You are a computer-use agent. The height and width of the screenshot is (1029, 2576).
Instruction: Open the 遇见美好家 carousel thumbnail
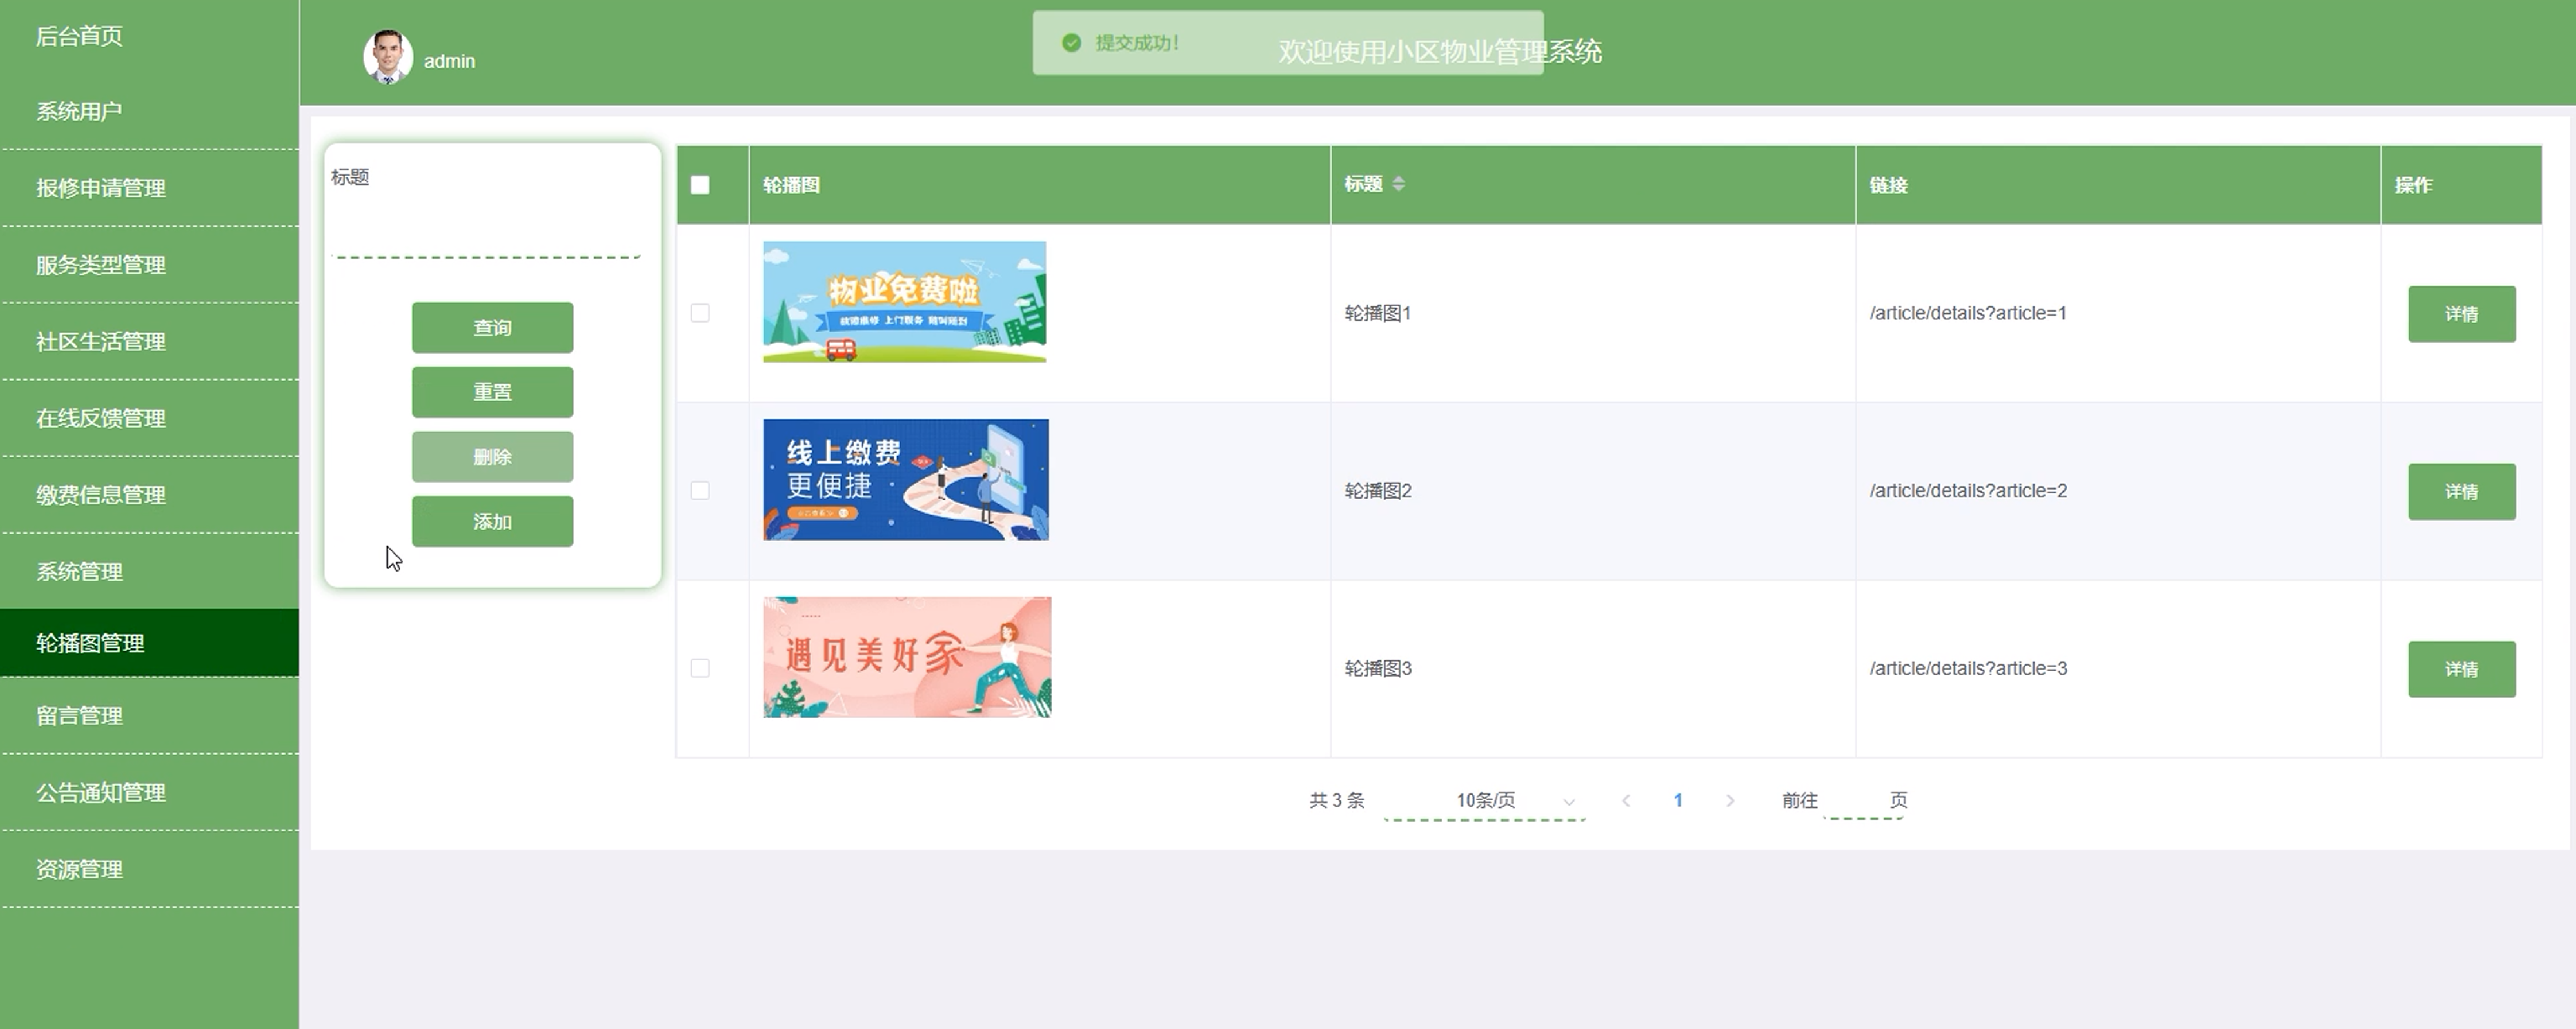906,657
